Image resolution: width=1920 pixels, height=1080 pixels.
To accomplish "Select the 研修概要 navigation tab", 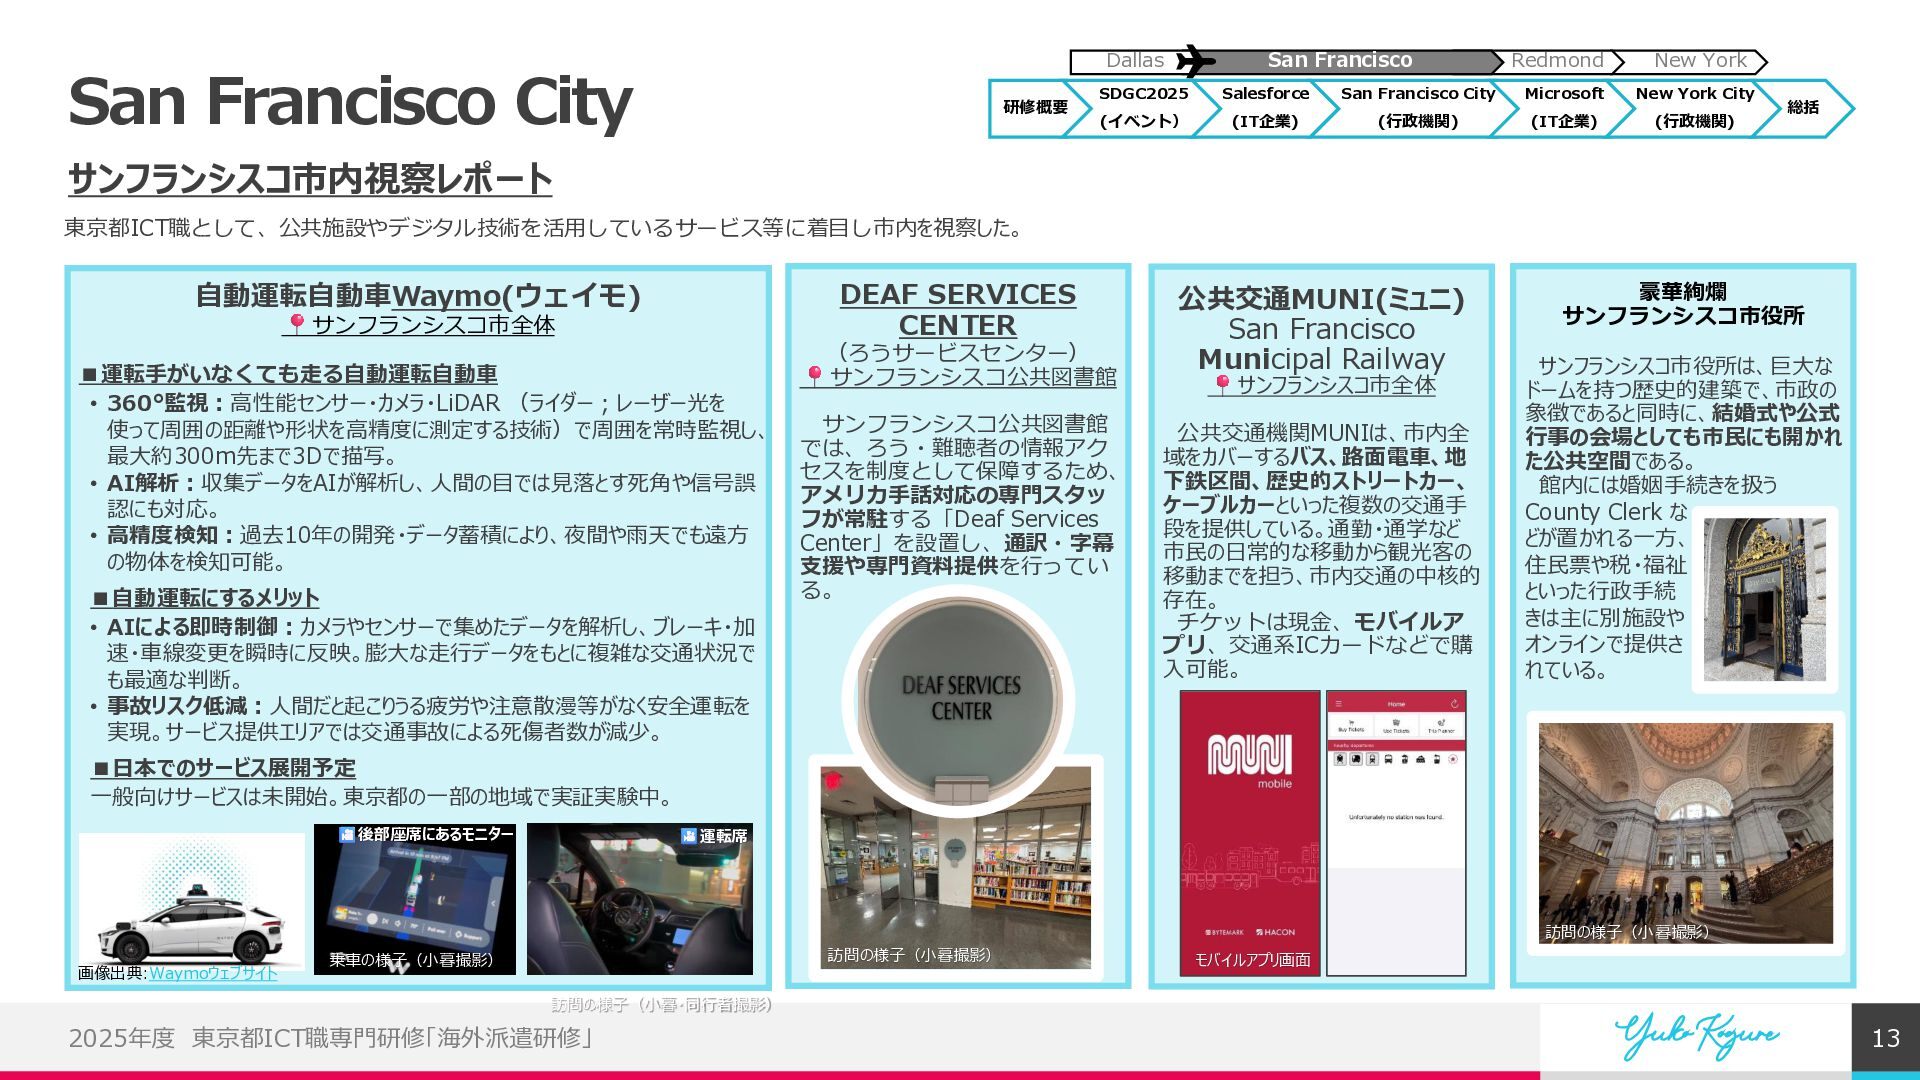I will point(1035,108).
